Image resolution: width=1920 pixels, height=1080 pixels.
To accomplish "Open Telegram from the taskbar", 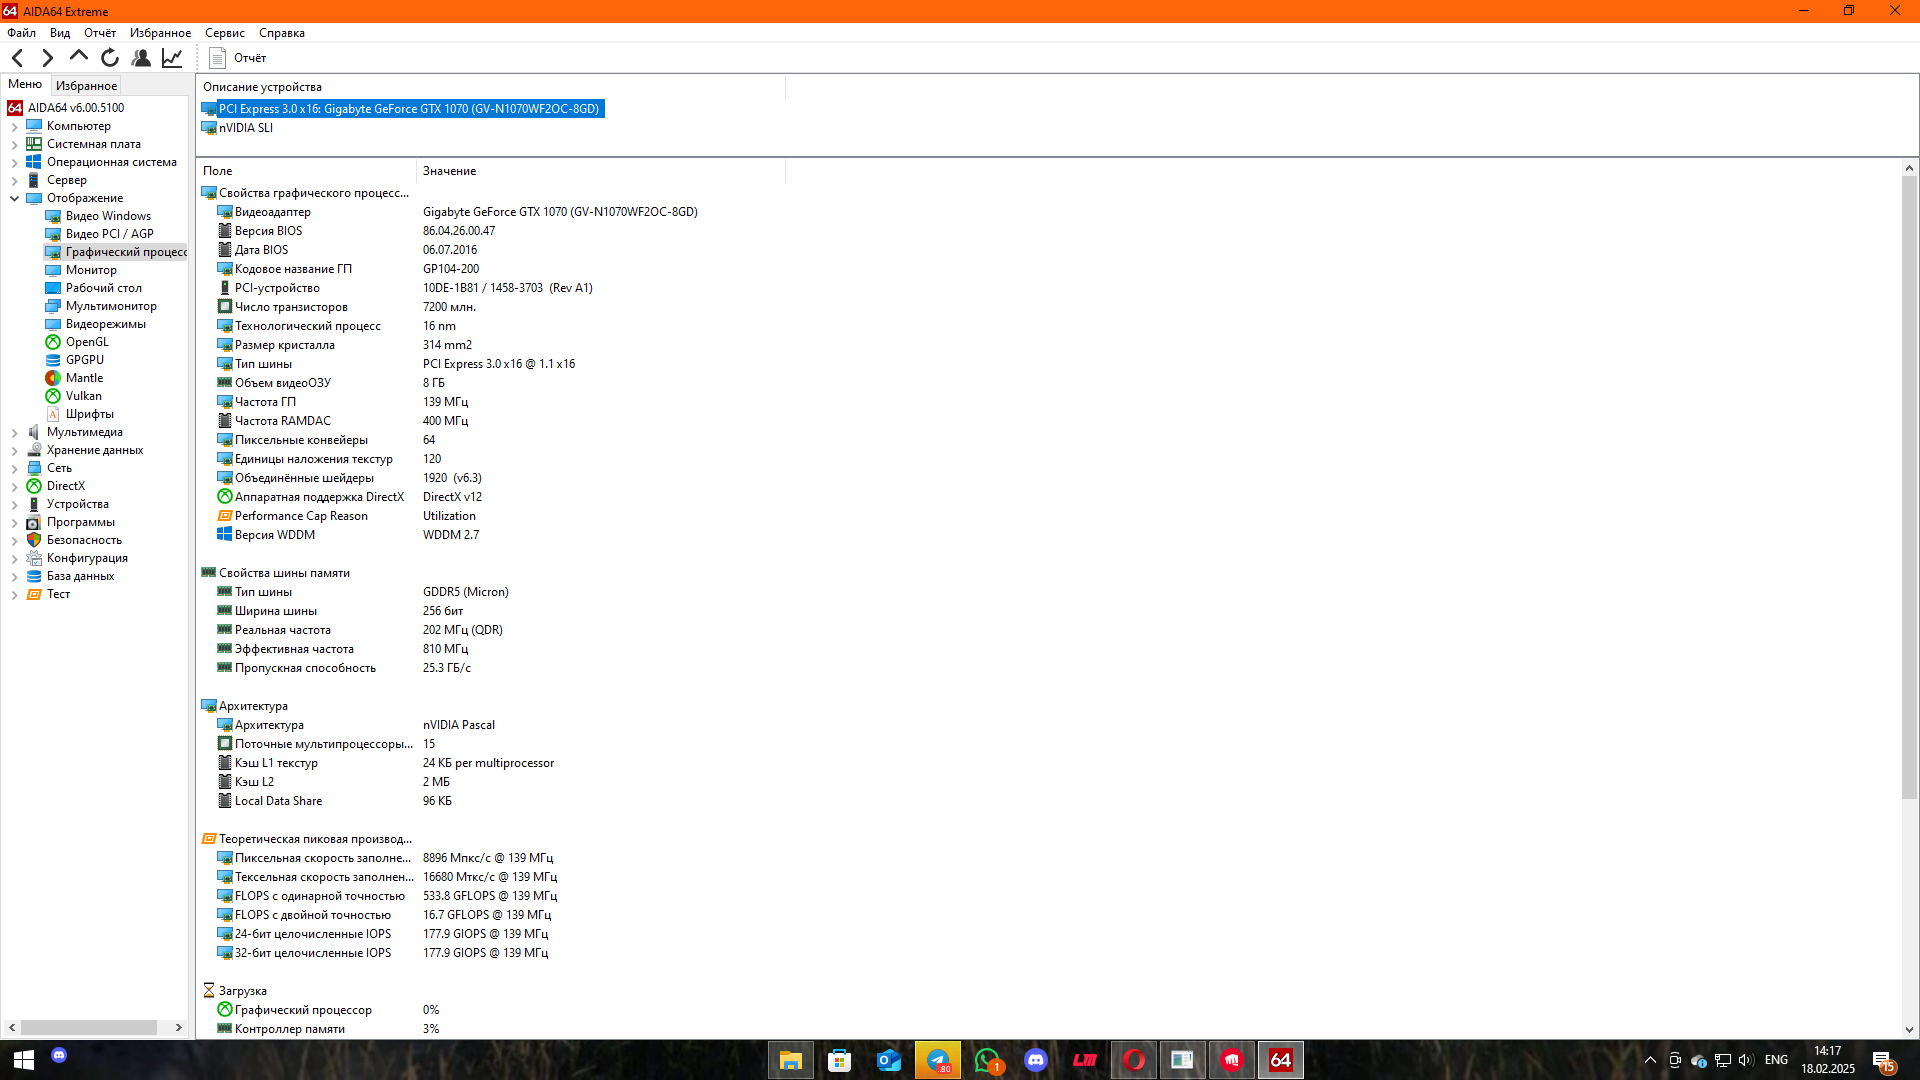I will tap(938, 1060).
